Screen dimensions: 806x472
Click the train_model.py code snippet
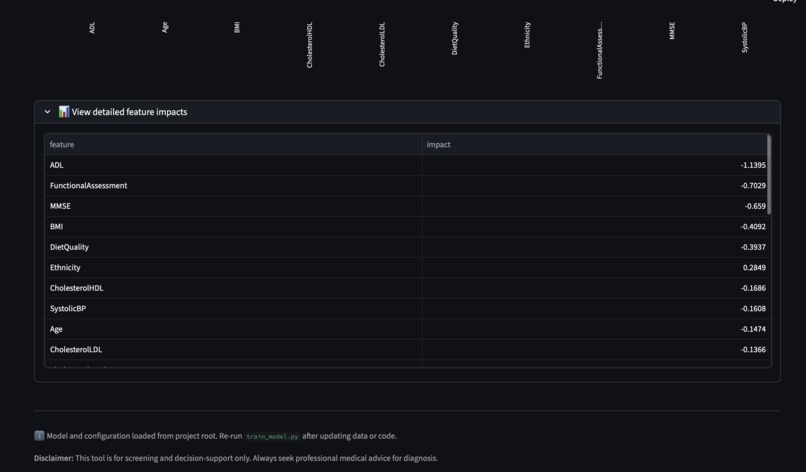[x=272, y=436]
